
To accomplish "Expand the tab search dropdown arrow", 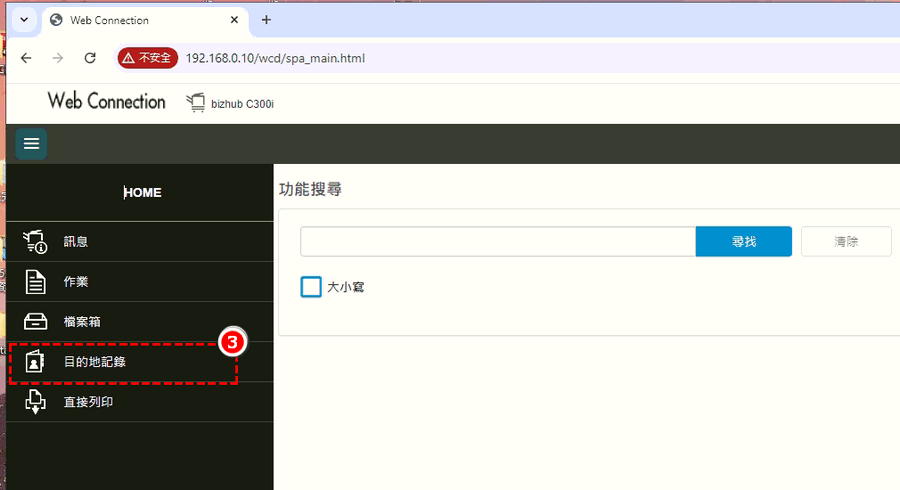I will [x=23, y=20].
